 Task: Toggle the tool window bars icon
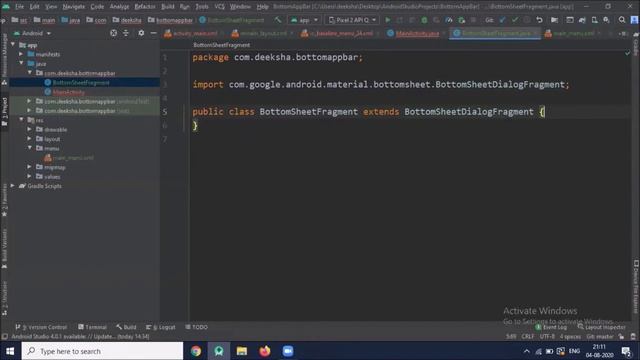(x=4, y=336)
